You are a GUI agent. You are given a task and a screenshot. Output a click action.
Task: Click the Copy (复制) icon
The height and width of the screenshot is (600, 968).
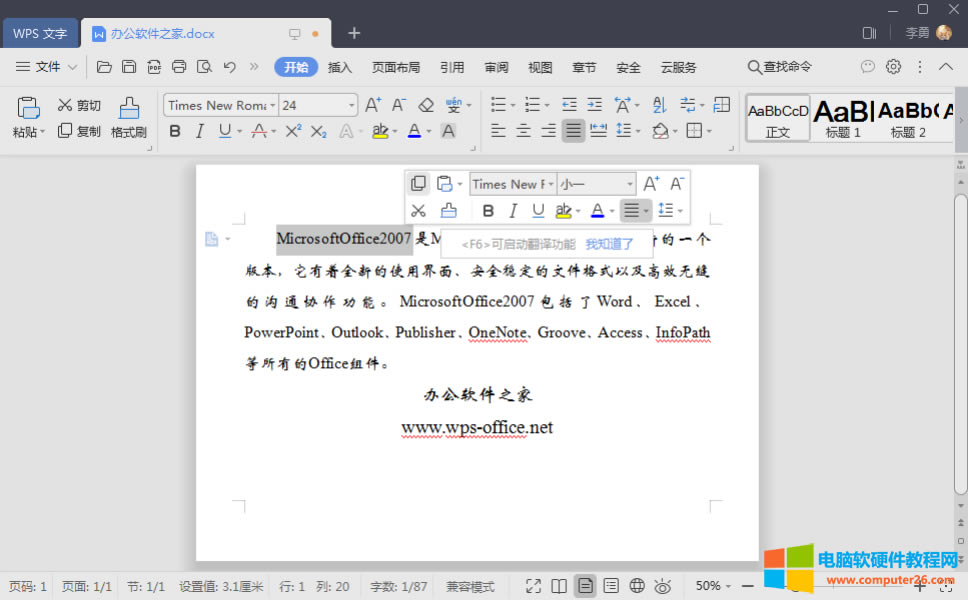point(66,130)
